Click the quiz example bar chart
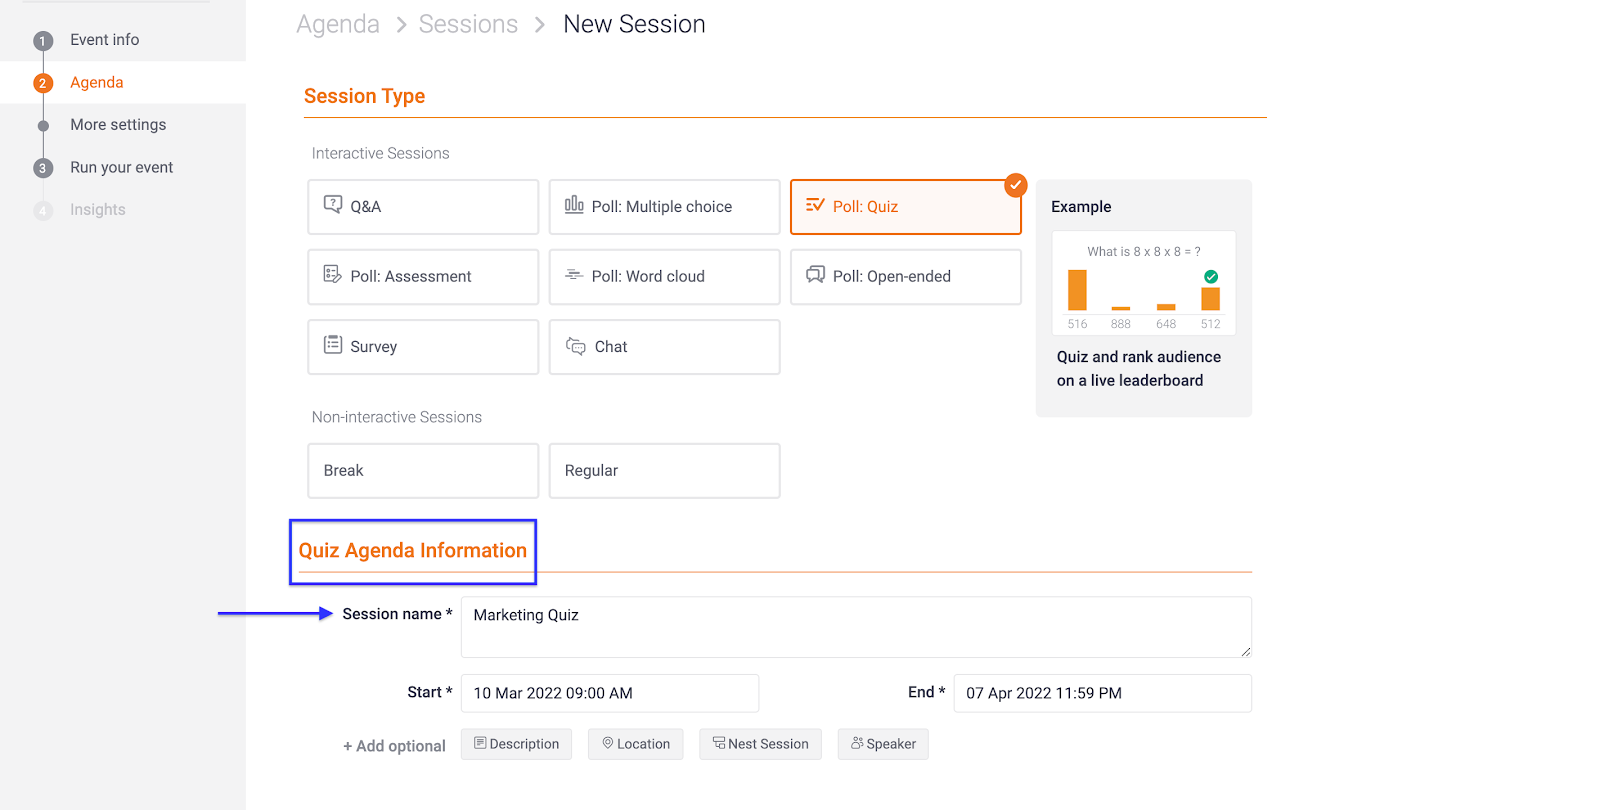Viewport: 1600px width, 810px height. [x=1144, y=290]
